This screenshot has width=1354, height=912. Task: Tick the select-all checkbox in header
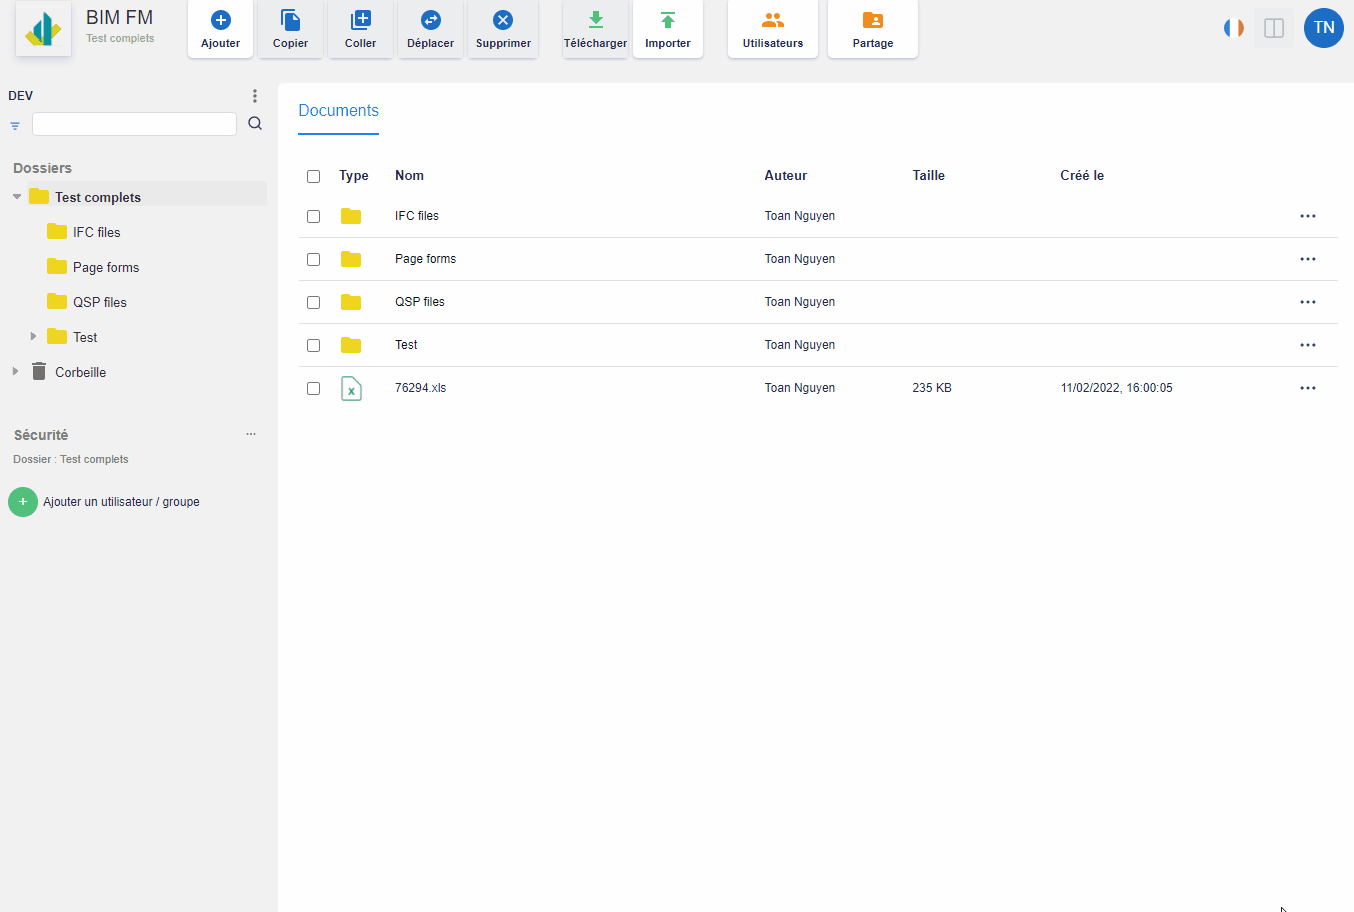[x=314, y=176]
